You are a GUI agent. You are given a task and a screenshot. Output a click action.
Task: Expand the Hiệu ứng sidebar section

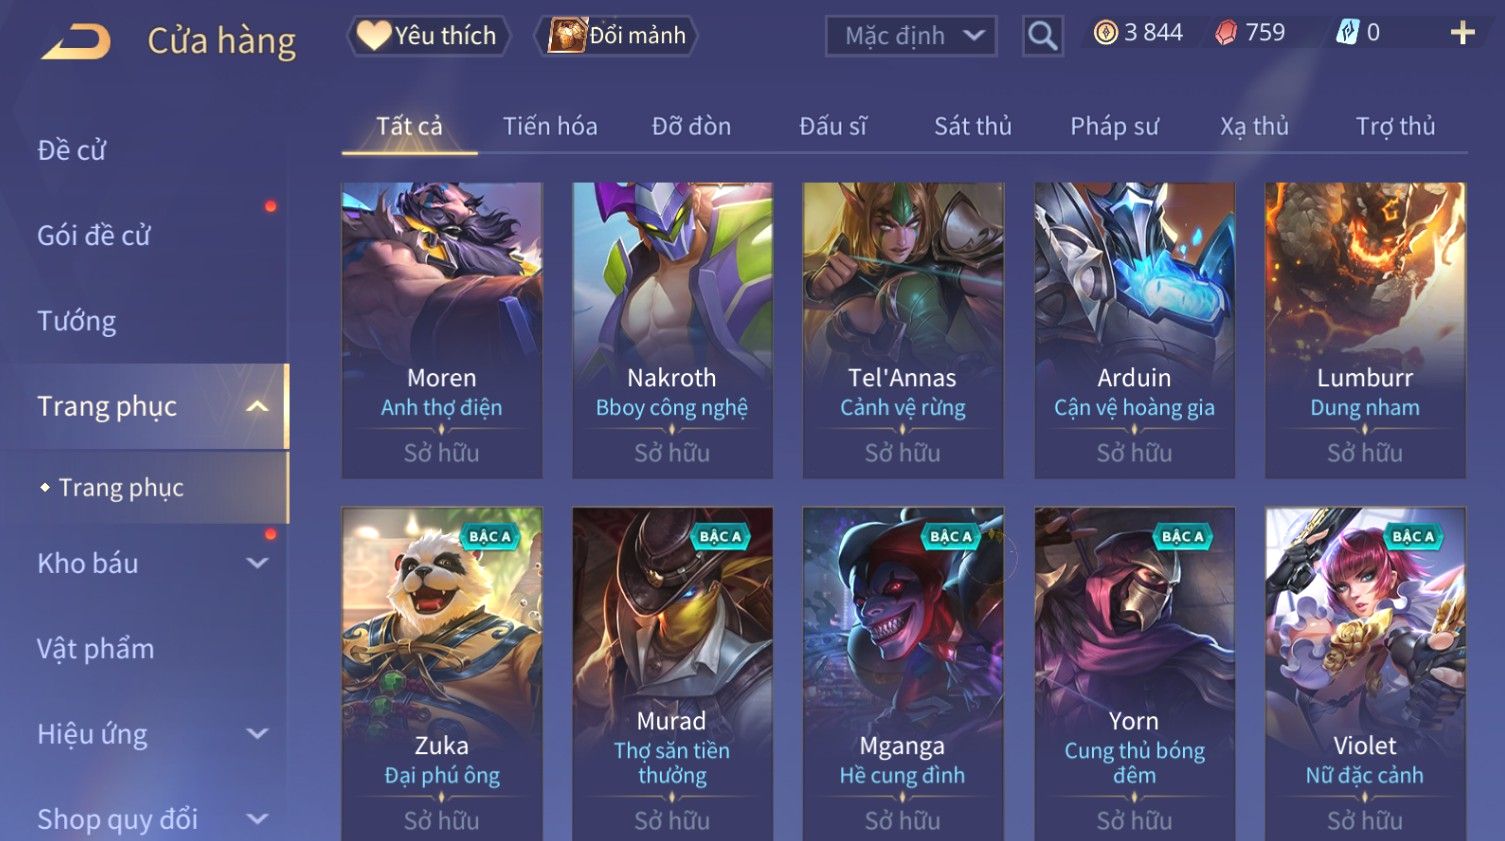[257, 734]
